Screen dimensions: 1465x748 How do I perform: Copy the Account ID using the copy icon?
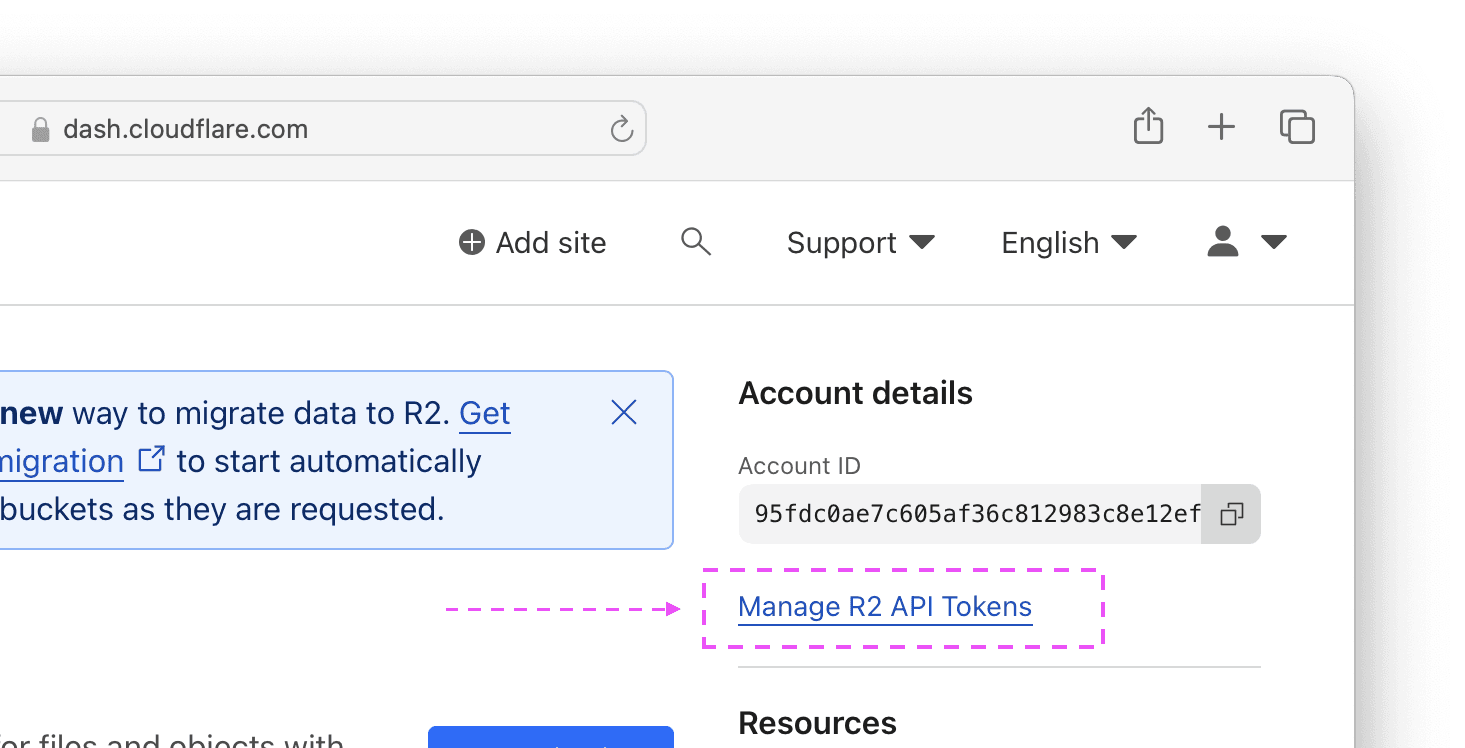pyautogui.click(x=1231, y=514)
